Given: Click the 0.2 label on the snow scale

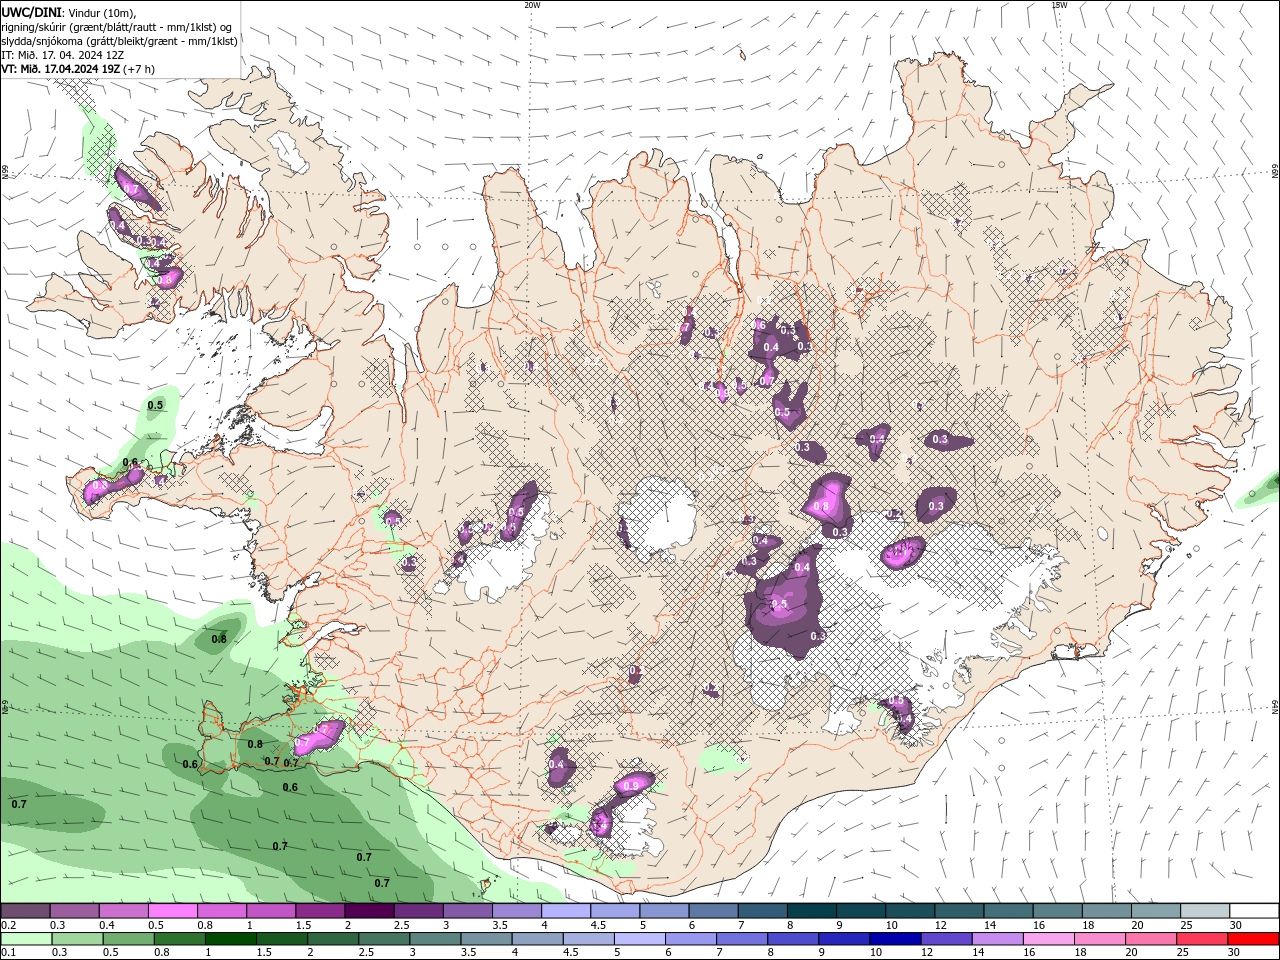Looking at the screenshot, I should [8, 925].
